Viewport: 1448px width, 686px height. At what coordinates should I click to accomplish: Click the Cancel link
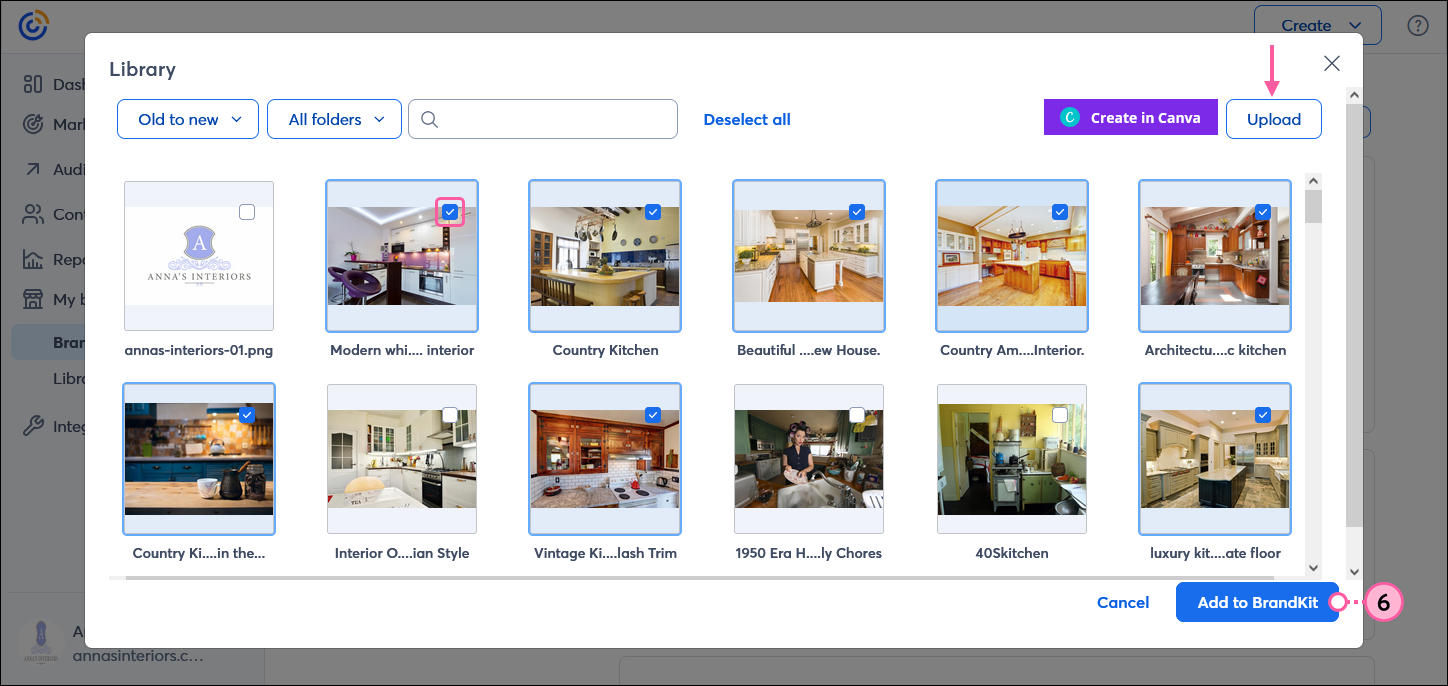1123,602
